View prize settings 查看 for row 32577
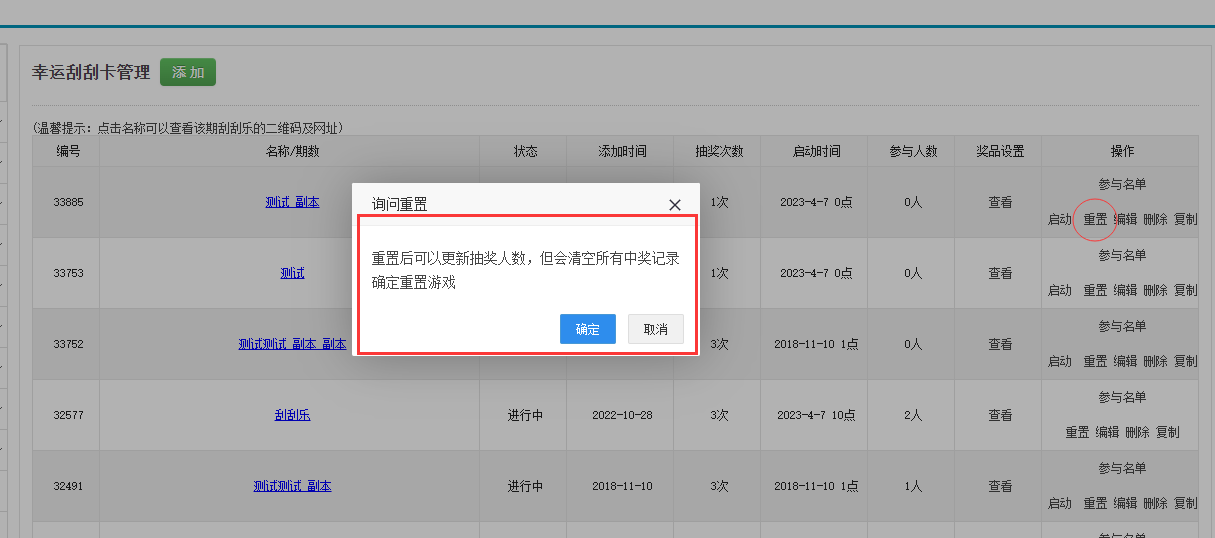Screen dimensions: 1215x538 [1000, 415]
